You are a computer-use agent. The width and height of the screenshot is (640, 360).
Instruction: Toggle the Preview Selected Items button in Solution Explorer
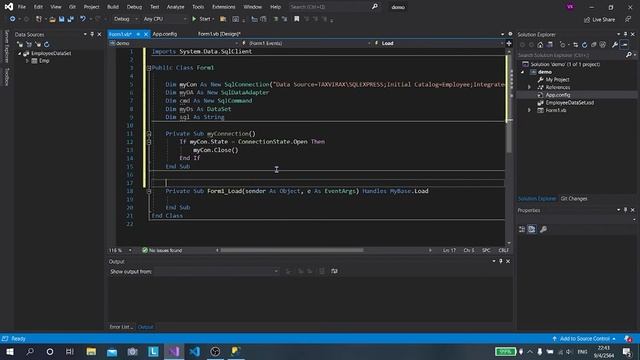624,44
